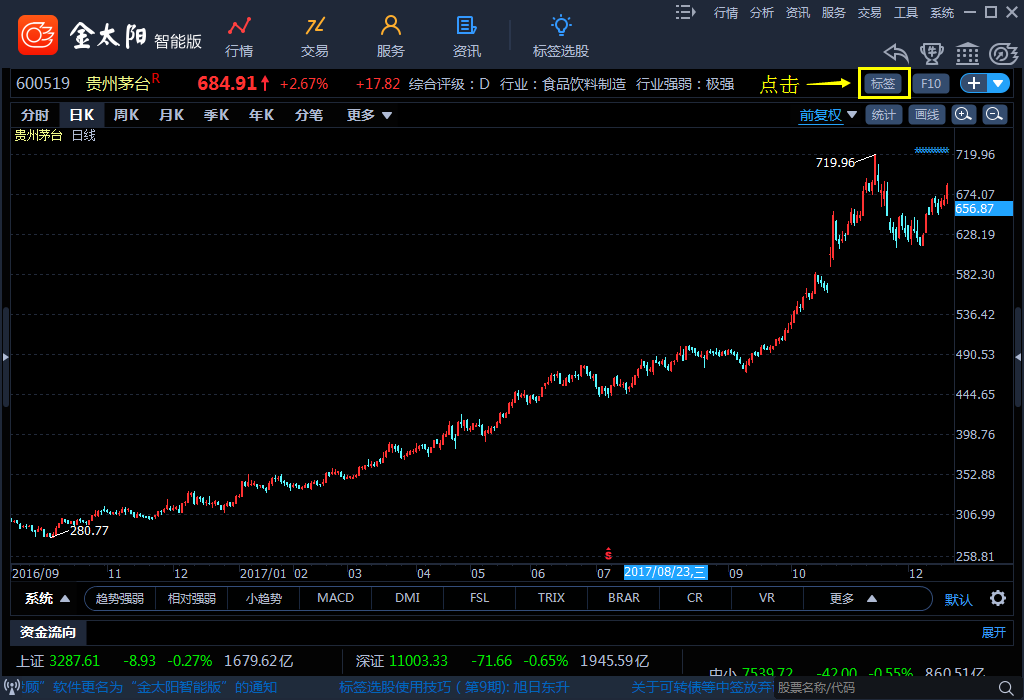Open the 标签选股使用技巧 news link
Image resolution: width=1024 pixels, height=700 pixels.
(454, 688)
